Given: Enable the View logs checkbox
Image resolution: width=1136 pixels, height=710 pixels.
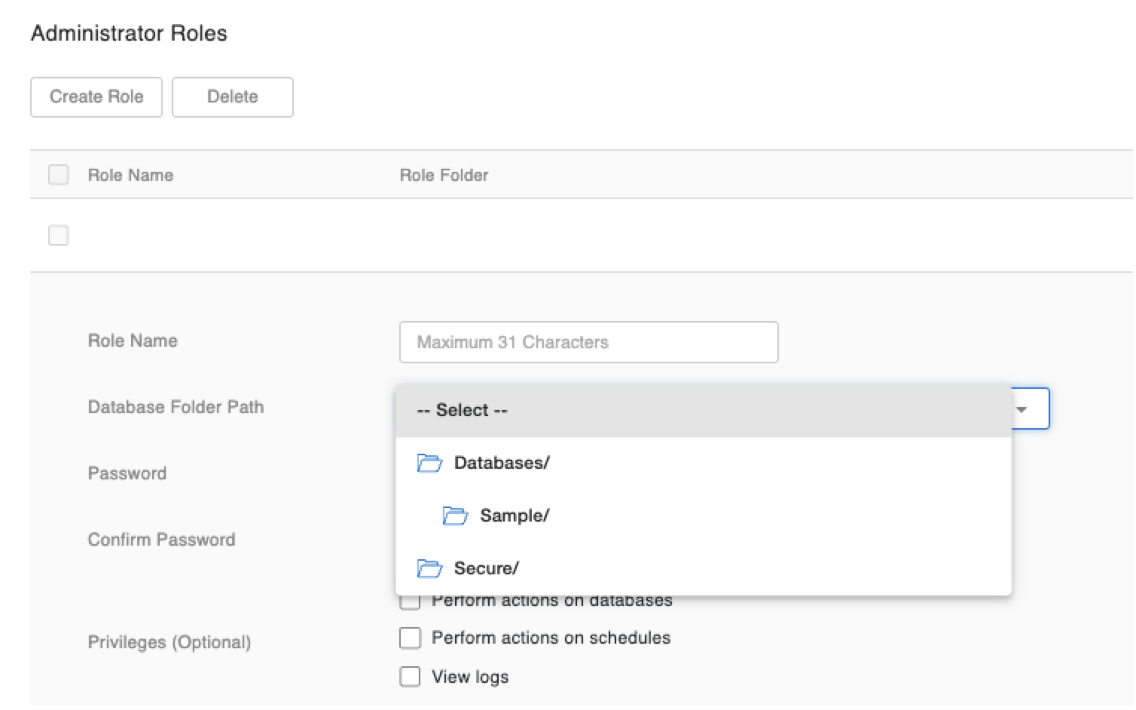Looking at the screenshot, I should coord(410,677).
